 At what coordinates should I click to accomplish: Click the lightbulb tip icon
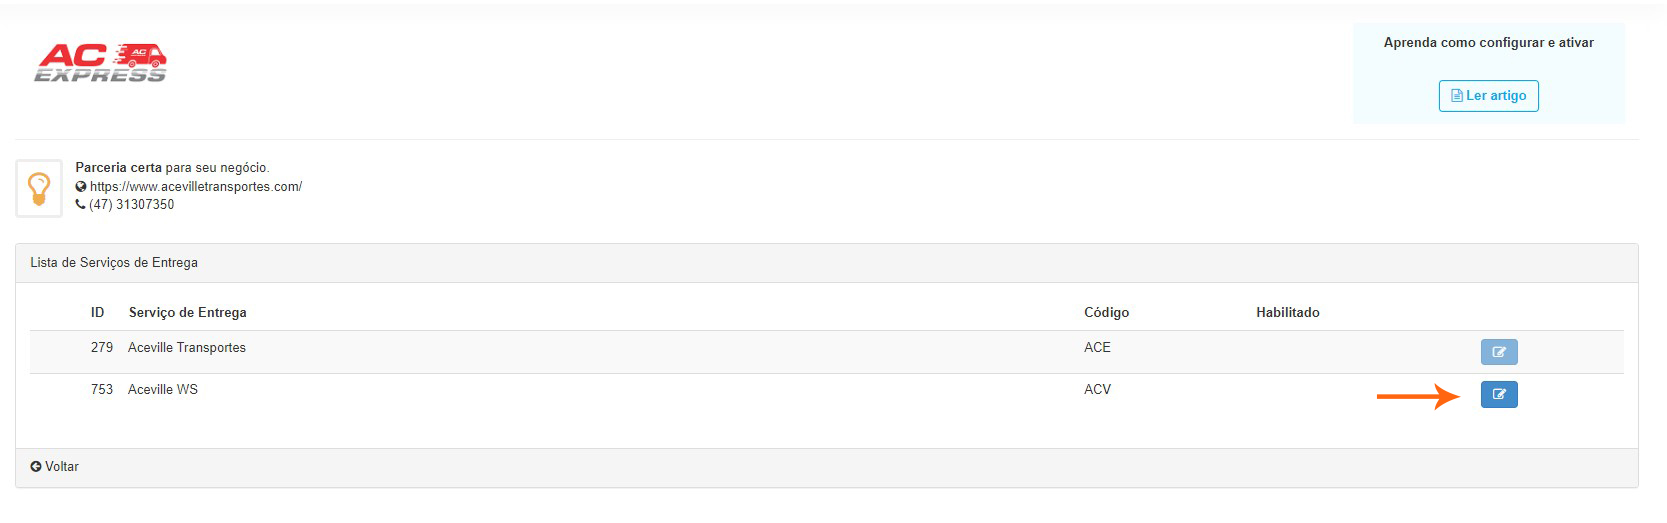click(x=39, y=188)
